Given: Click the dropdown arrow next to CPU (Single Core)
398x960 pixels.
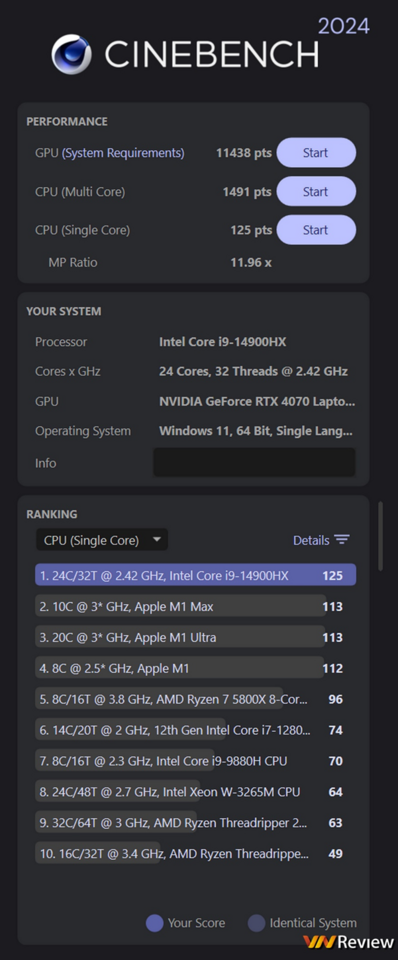Looking at the screenshot, I should [x=156, y=540].
